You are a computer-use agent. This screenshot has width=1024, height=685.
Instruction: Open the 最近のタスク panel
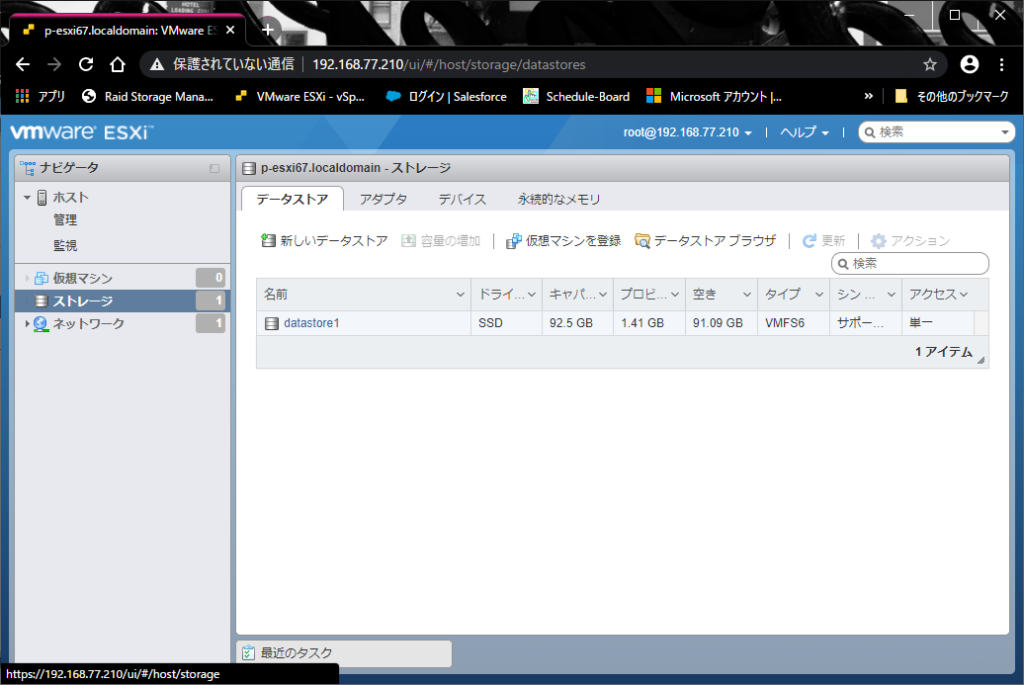(344, 653)
